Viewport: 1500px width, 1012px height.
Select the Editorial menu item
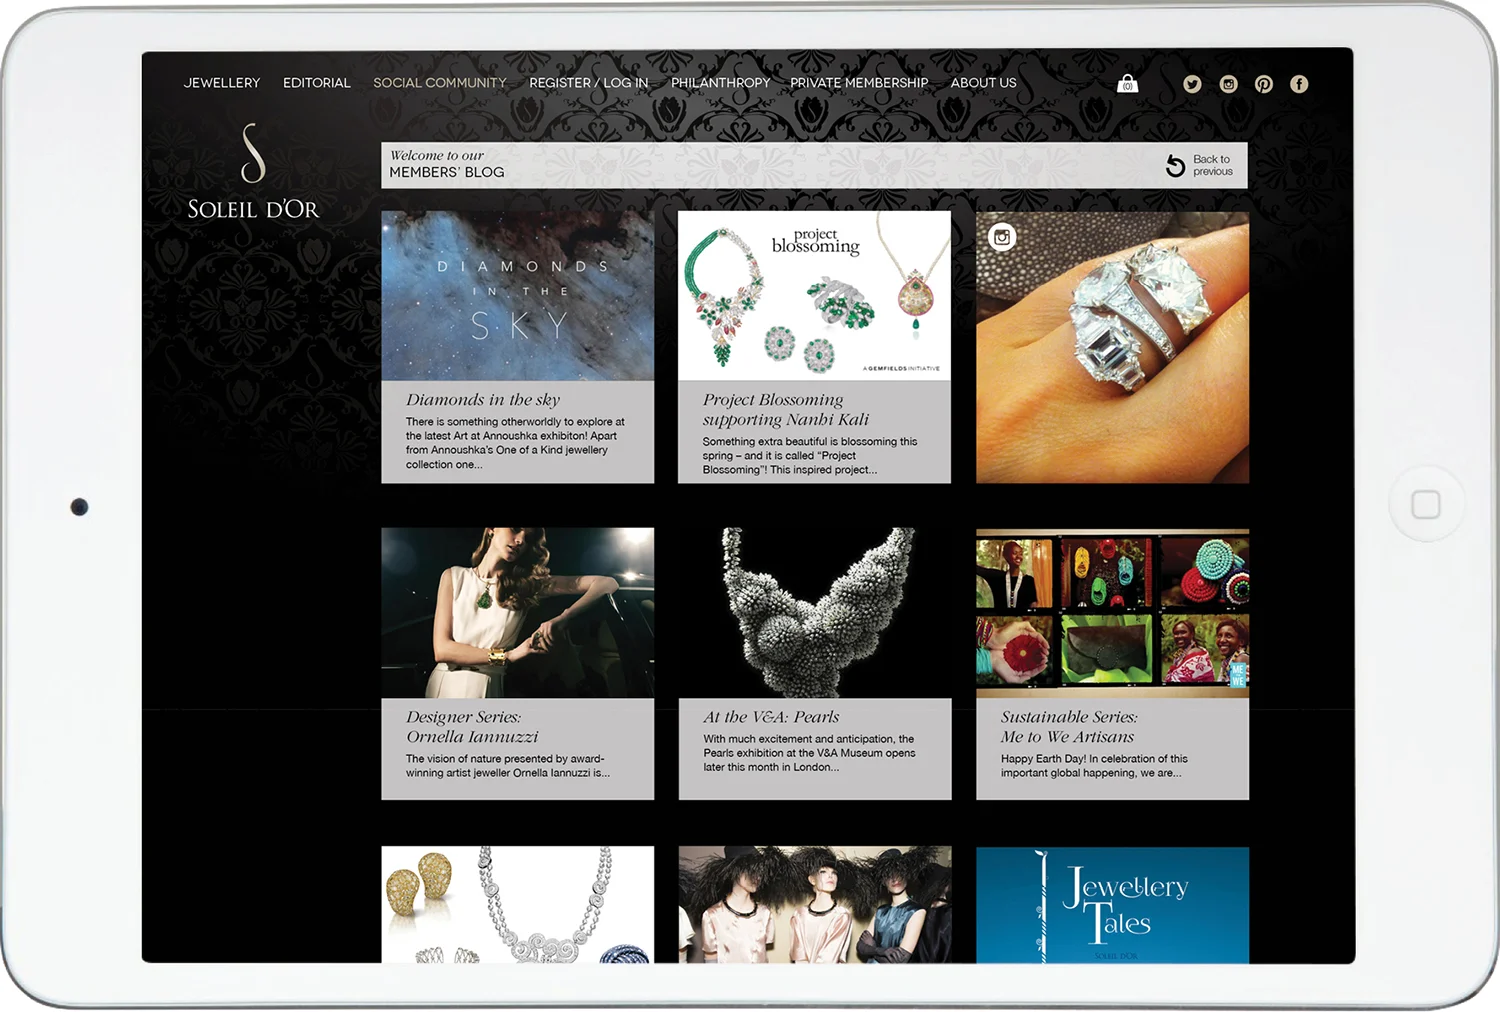[316, 82]
